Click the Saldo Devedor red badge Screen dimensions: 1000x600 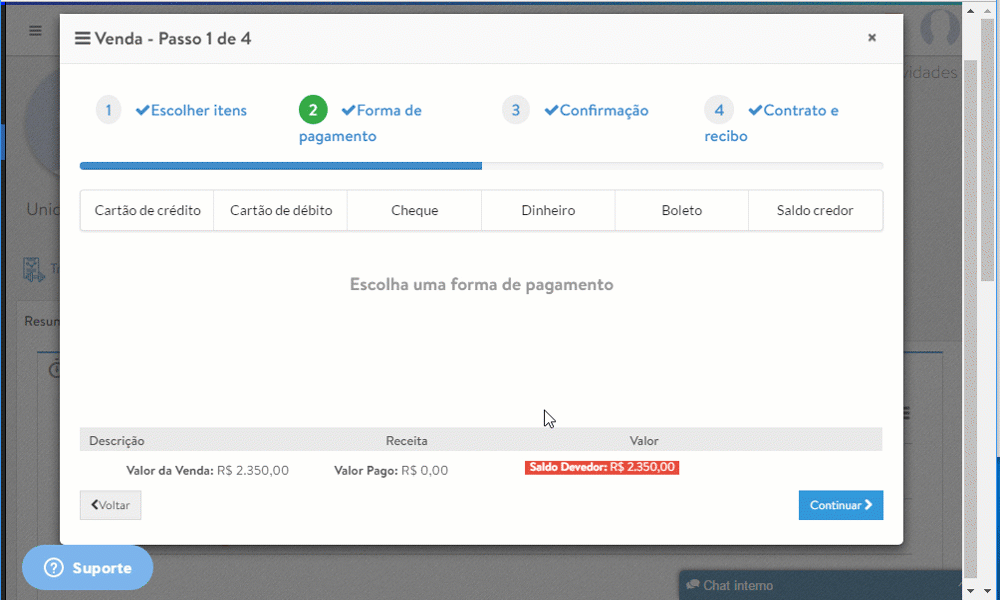coord(601,467)
